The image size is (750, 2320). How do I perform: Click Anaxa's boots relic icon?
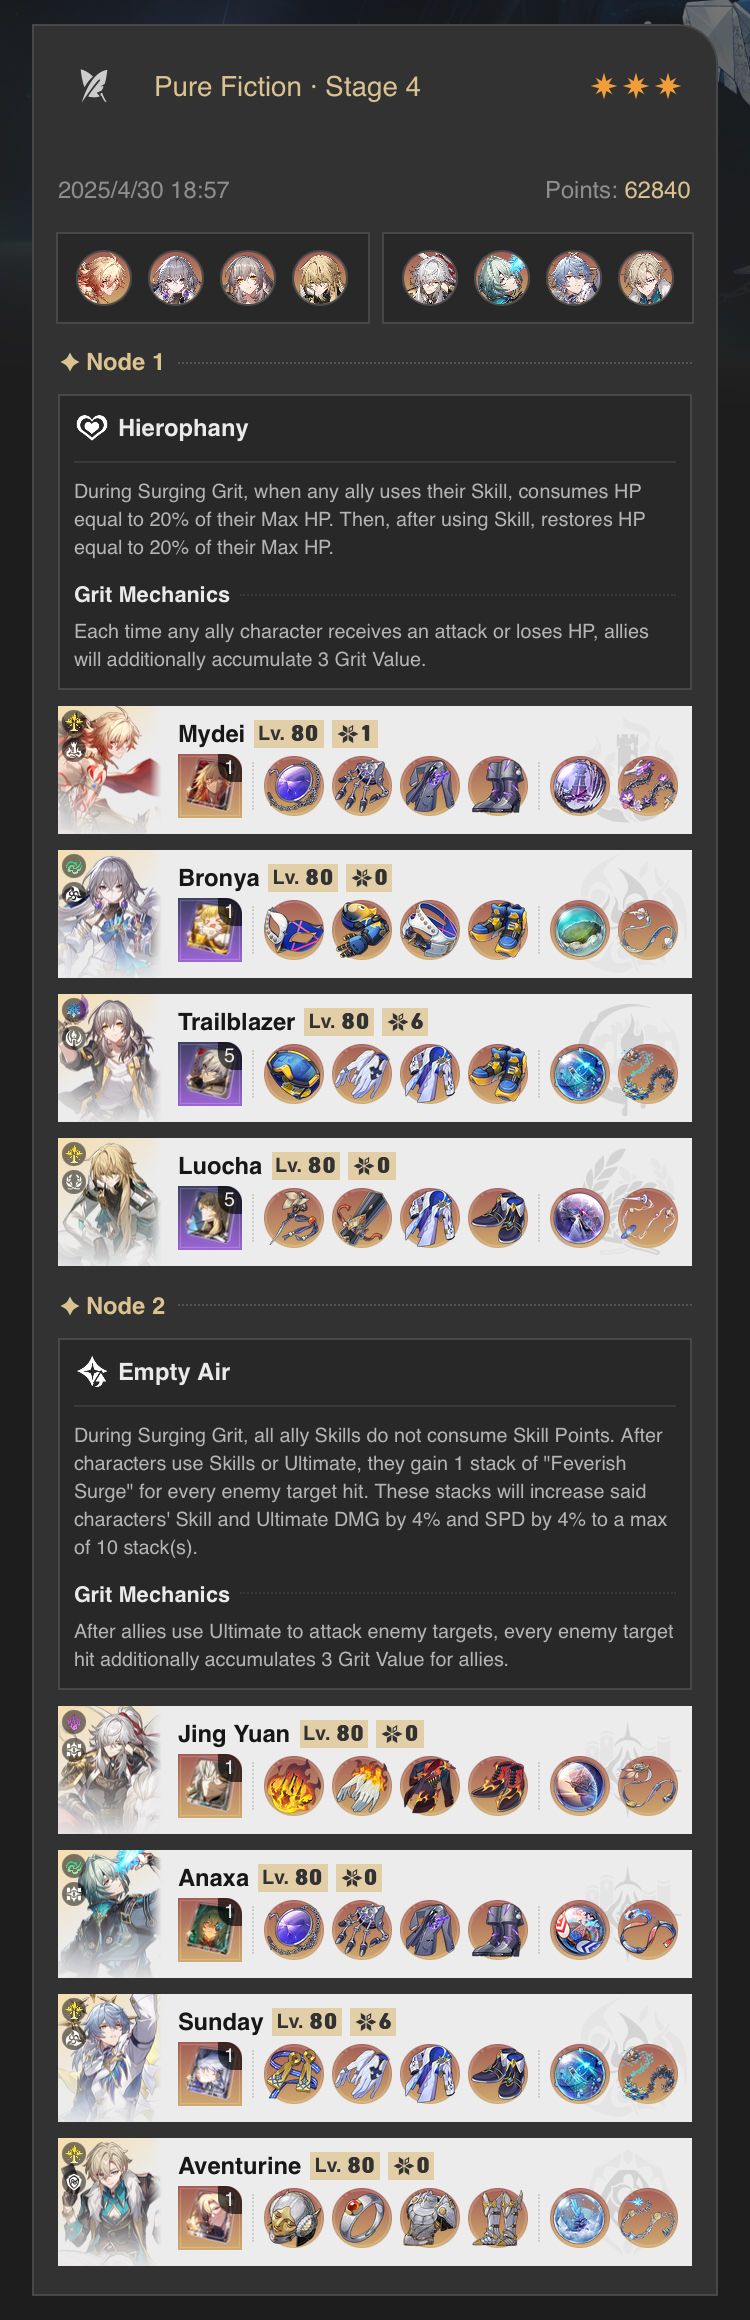click(x=498, y=1929)
